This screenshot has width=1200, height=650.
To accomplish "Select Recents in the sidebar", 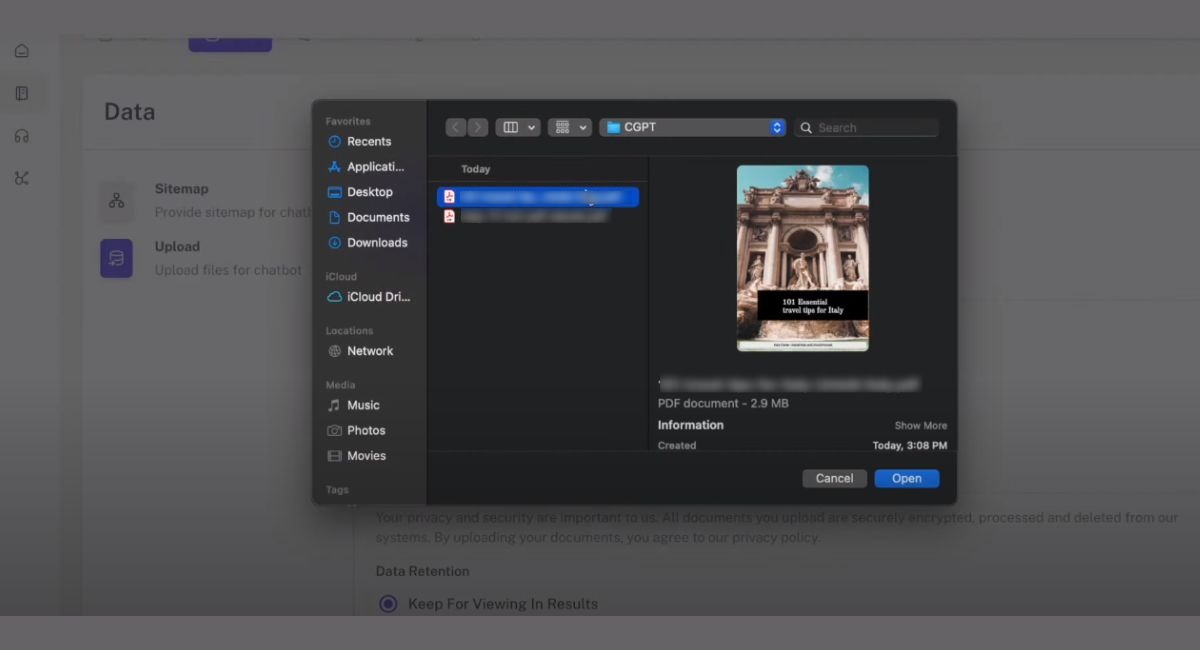I will click(368, 142).
